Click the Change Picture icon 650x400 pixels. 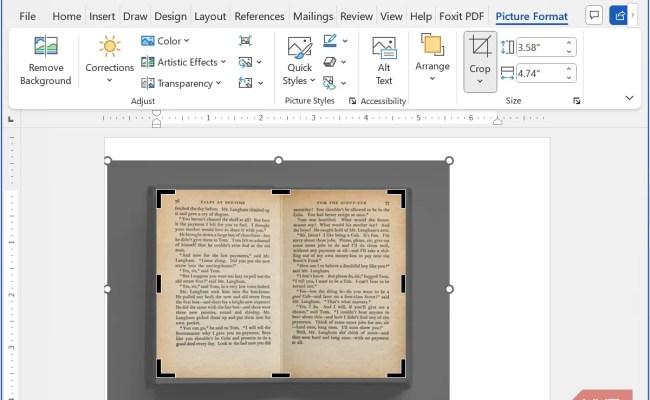point(245,62)
